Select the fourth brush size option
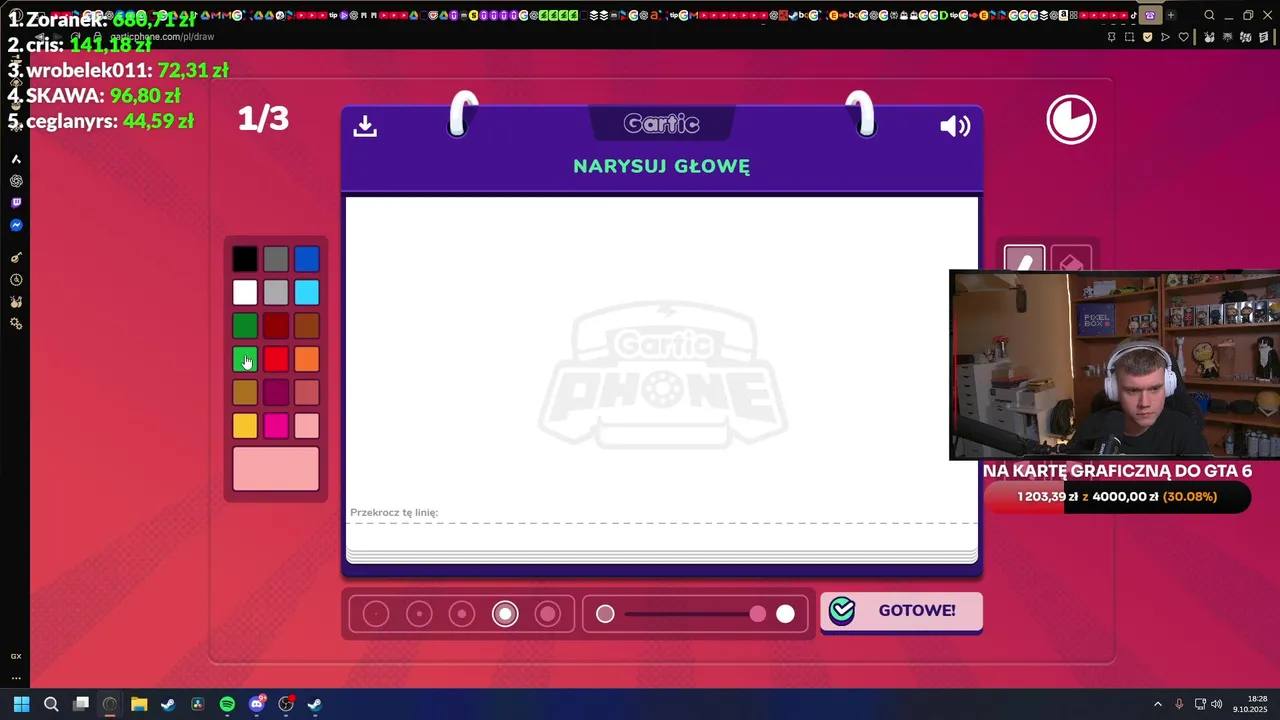Image resolution: width=1280 pixels, height=720 pixels. [505, 614]
